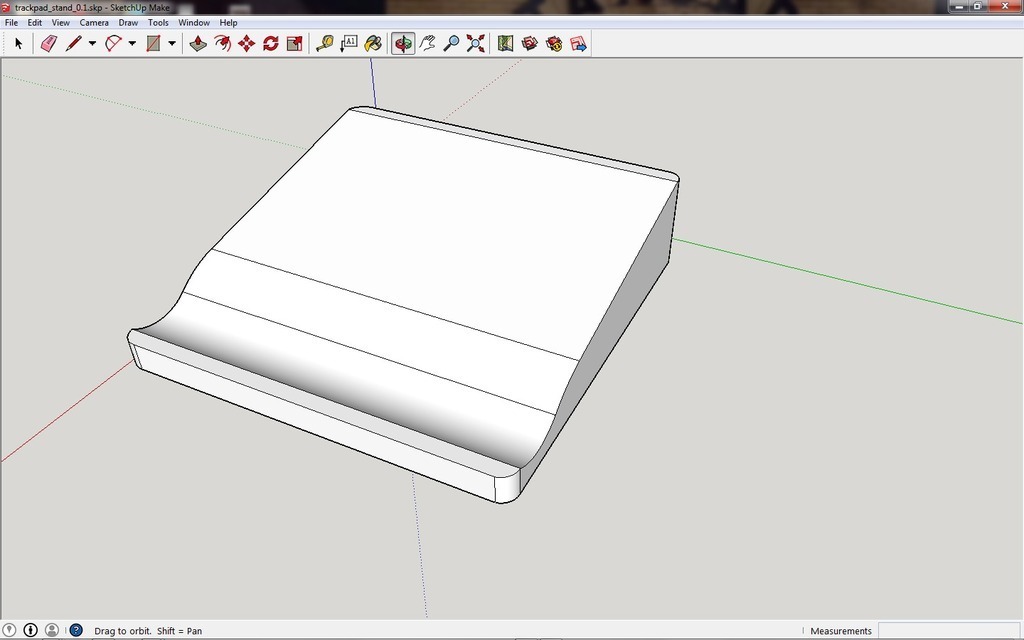Select the Arc drawing tool

(113, 42)
